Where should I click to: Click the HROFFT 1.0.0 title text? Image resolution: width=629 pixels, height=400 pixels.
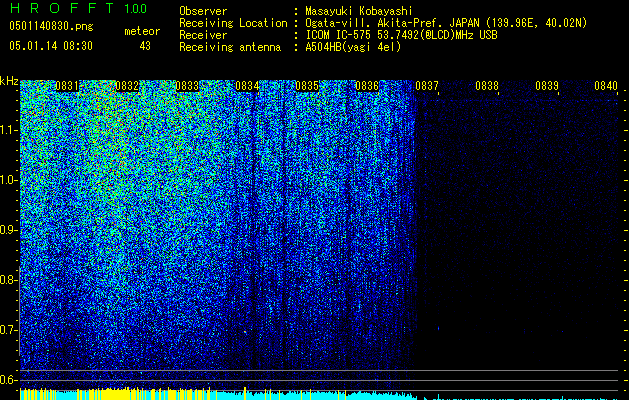point(78,8)
